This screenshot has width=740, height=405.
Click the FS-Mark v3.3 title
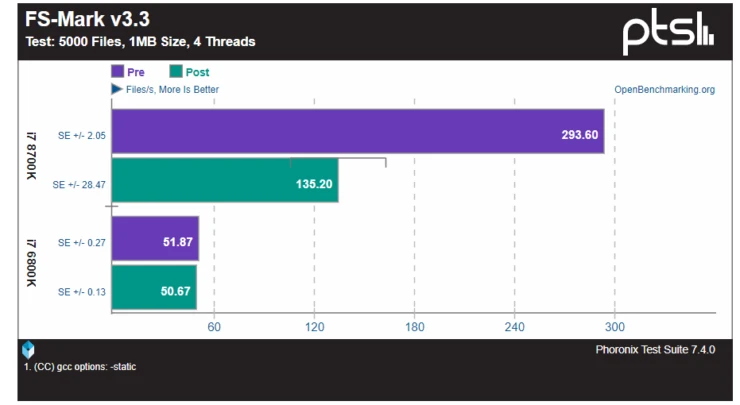pyautogui.click(x=80, y=21)
